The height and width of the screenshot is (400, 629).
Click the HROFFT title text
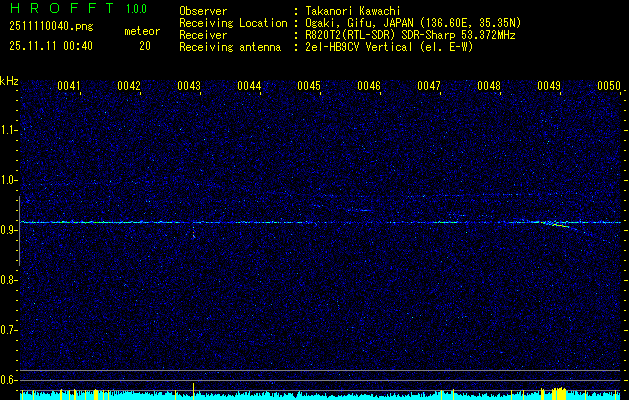coord(54,9)
